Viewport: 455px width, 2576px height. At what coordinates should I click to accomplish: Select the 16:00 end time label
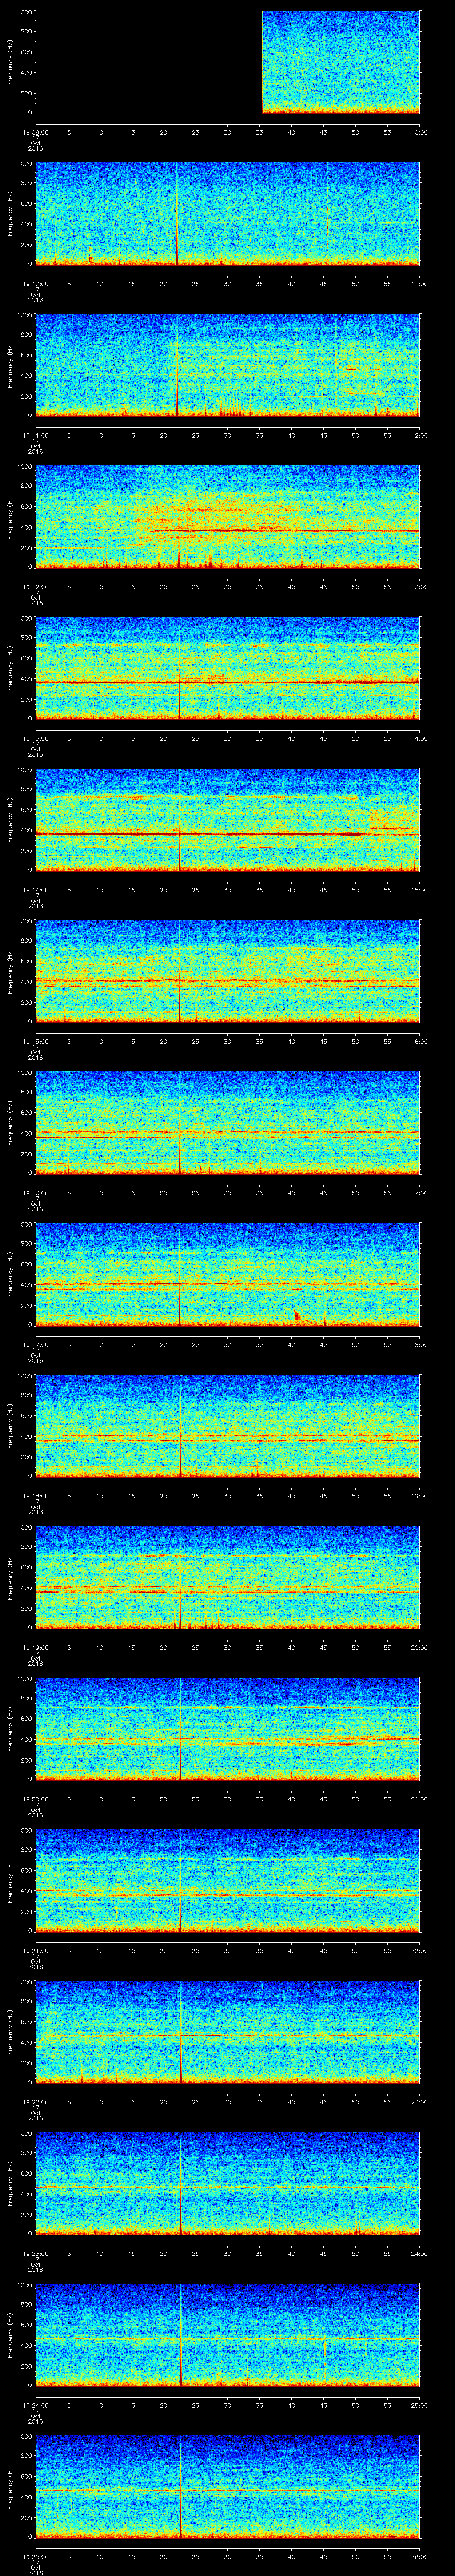(420, 1041)
